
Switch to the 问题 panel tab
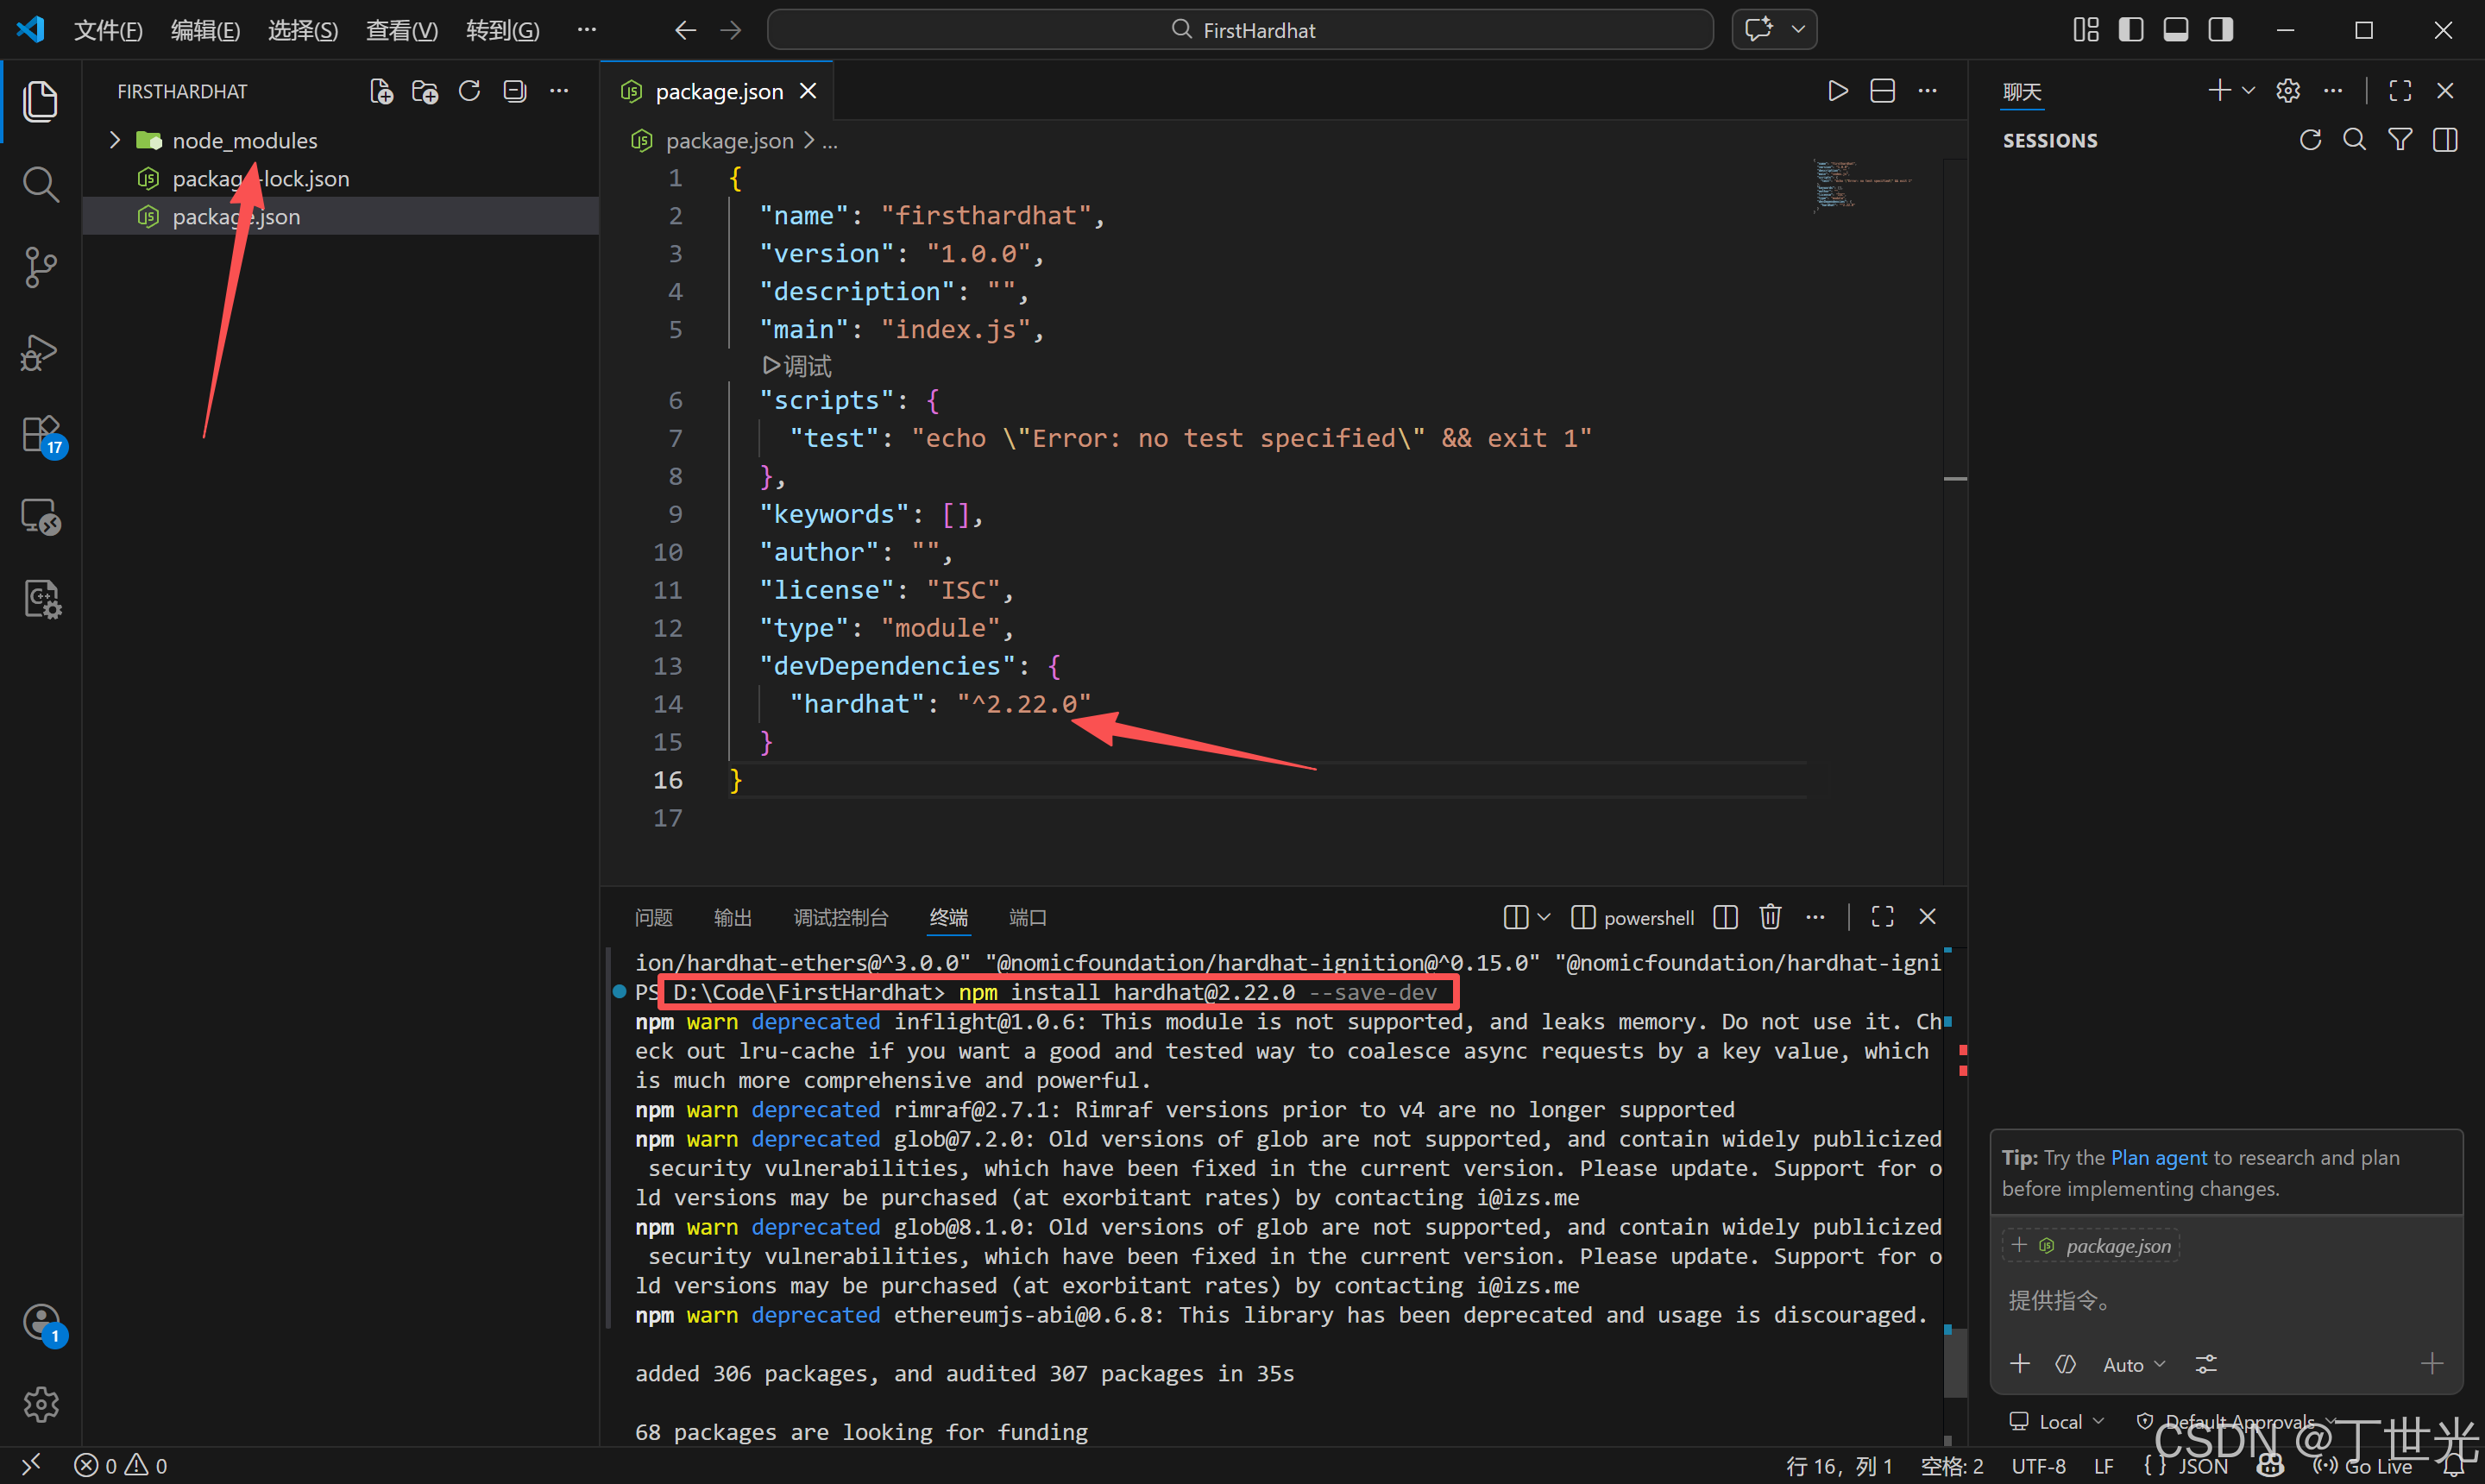coord(653,917)
